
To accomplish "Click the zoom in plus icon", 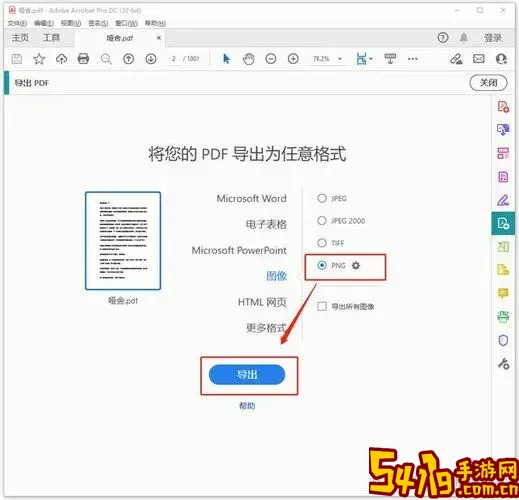I will 293,59.
